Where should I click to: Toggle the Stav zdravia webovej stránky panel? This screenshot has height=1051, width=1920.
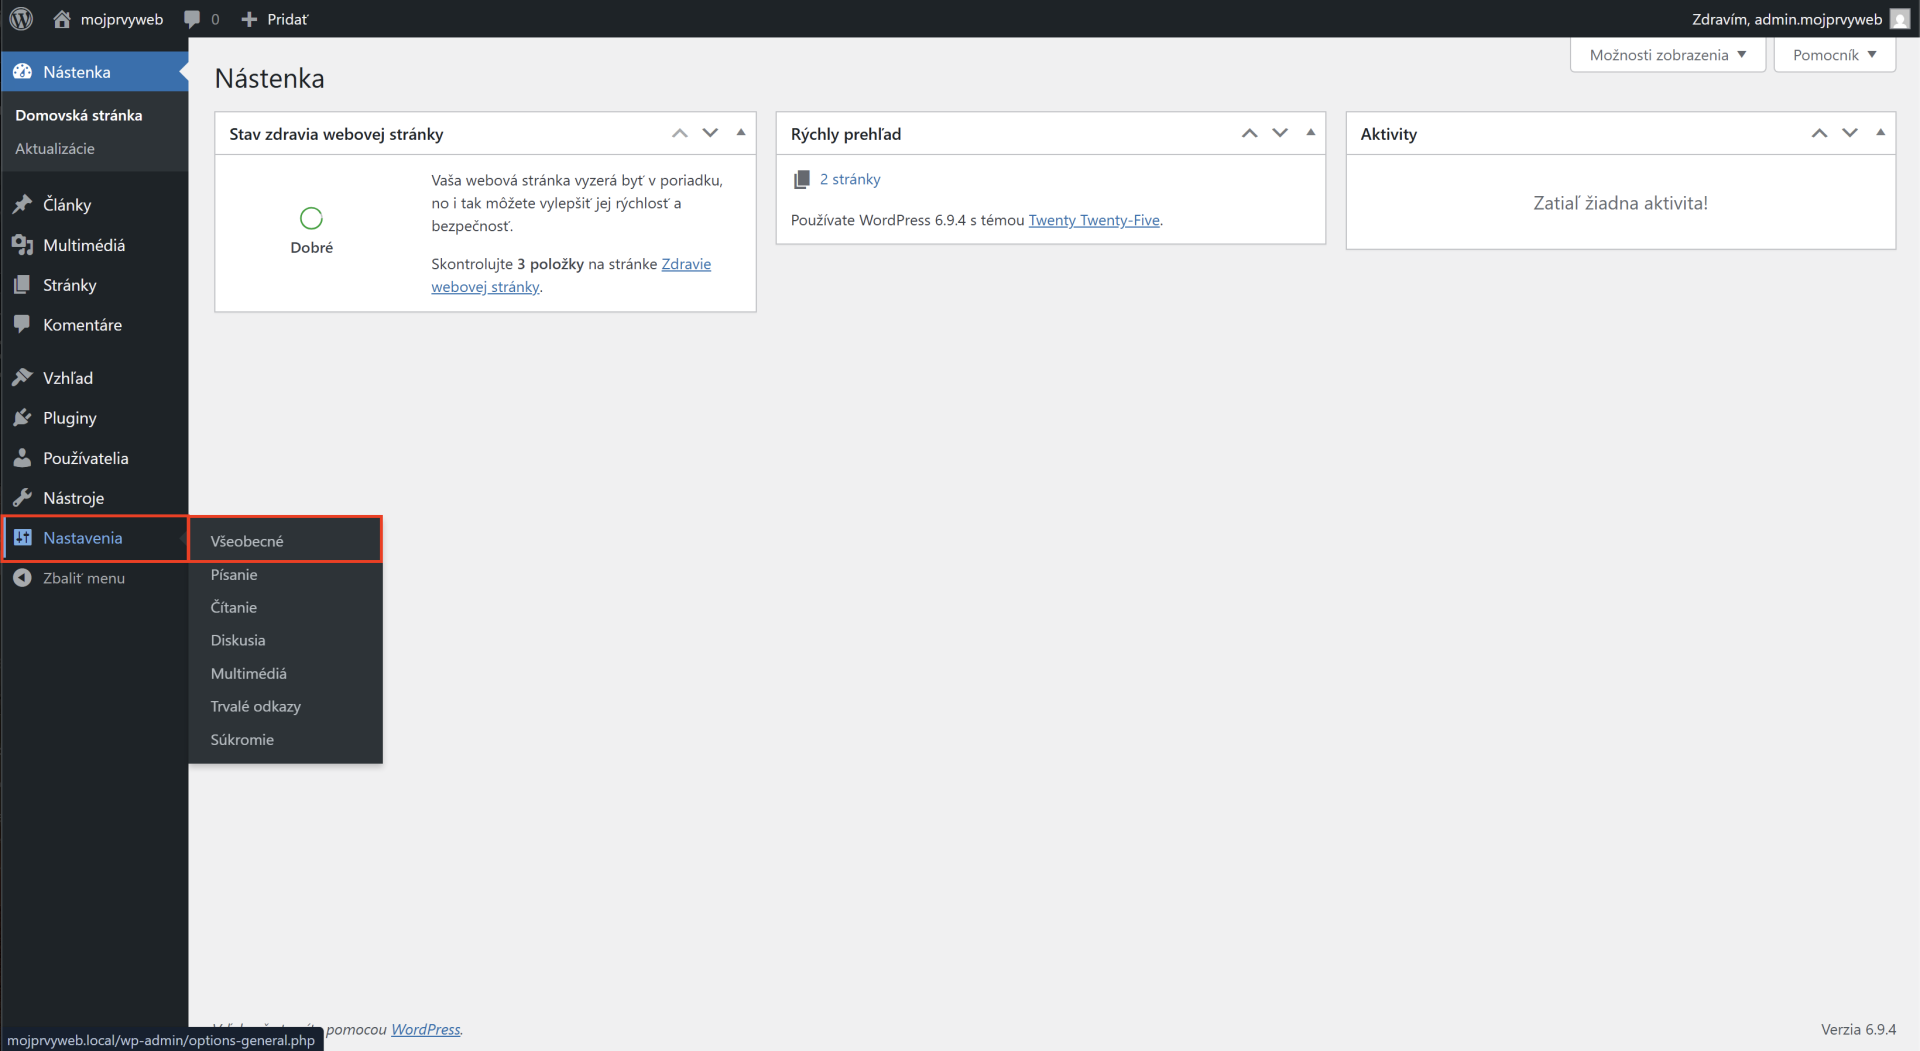(x=741, y=133)
